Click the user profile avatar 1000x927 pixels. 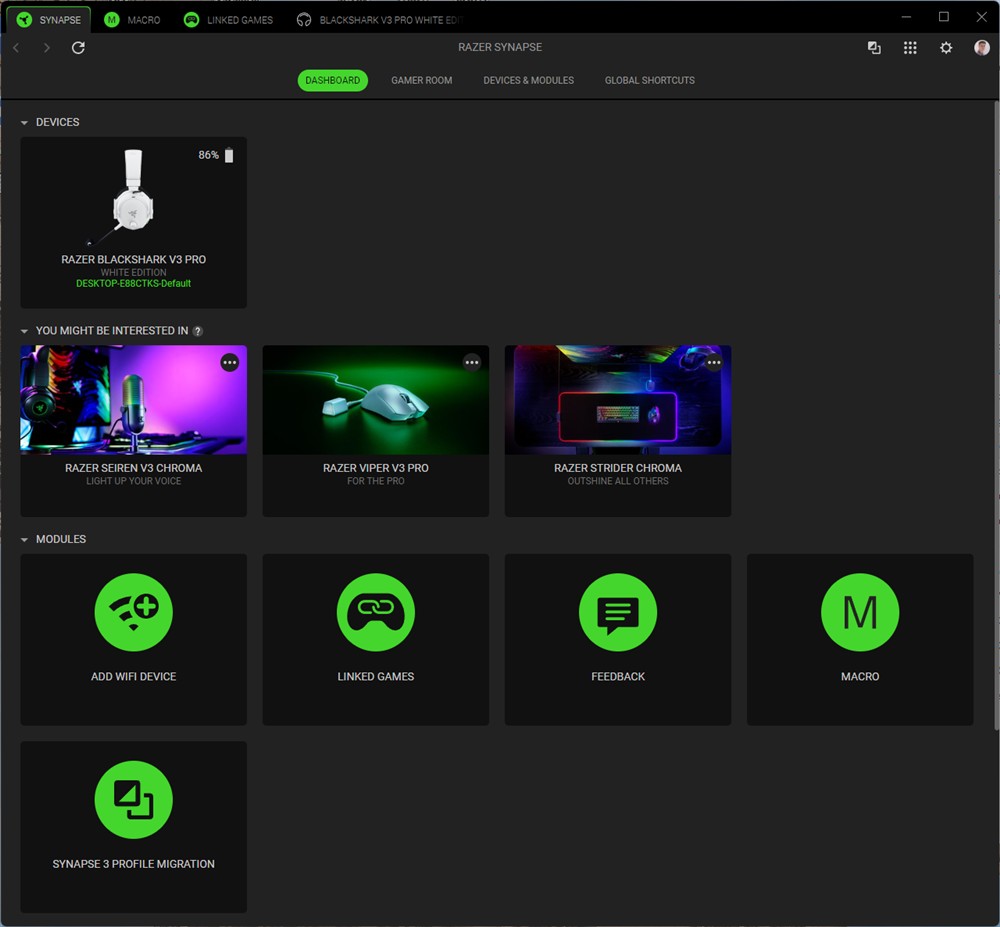click(x=982, y=48)
